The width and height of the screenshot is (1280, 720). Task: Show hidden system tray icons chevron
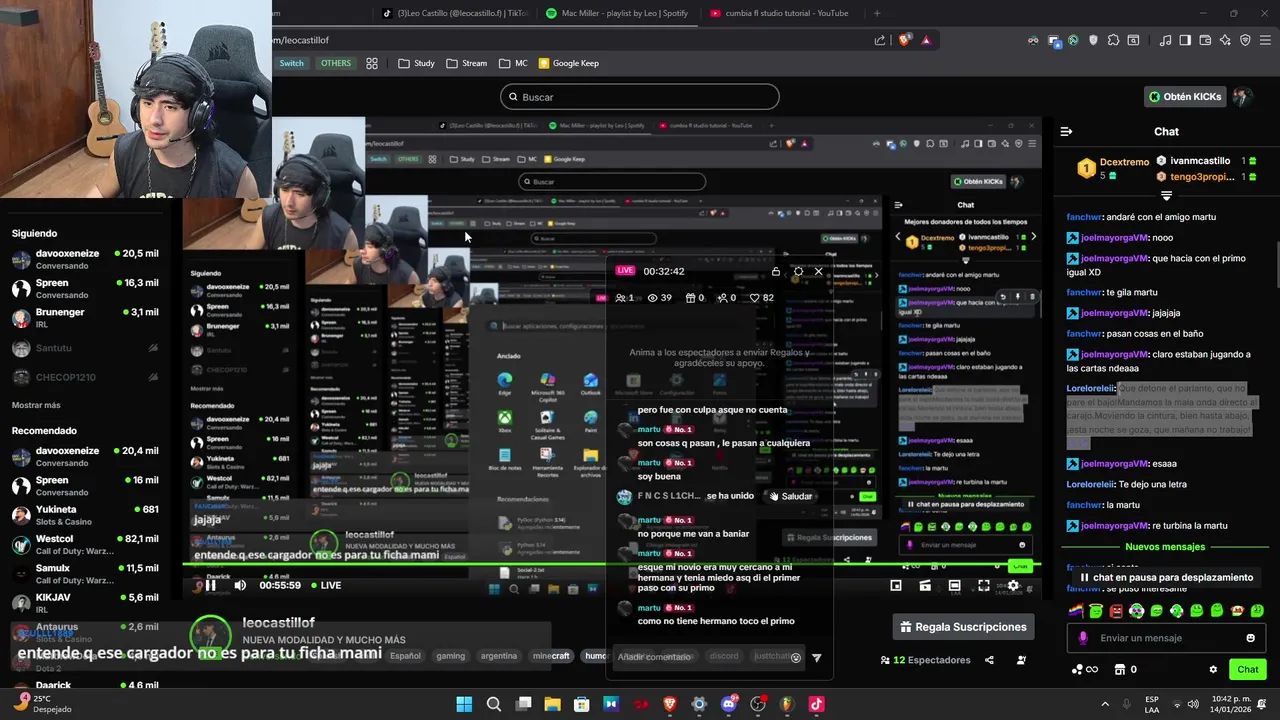point(1105,704)
